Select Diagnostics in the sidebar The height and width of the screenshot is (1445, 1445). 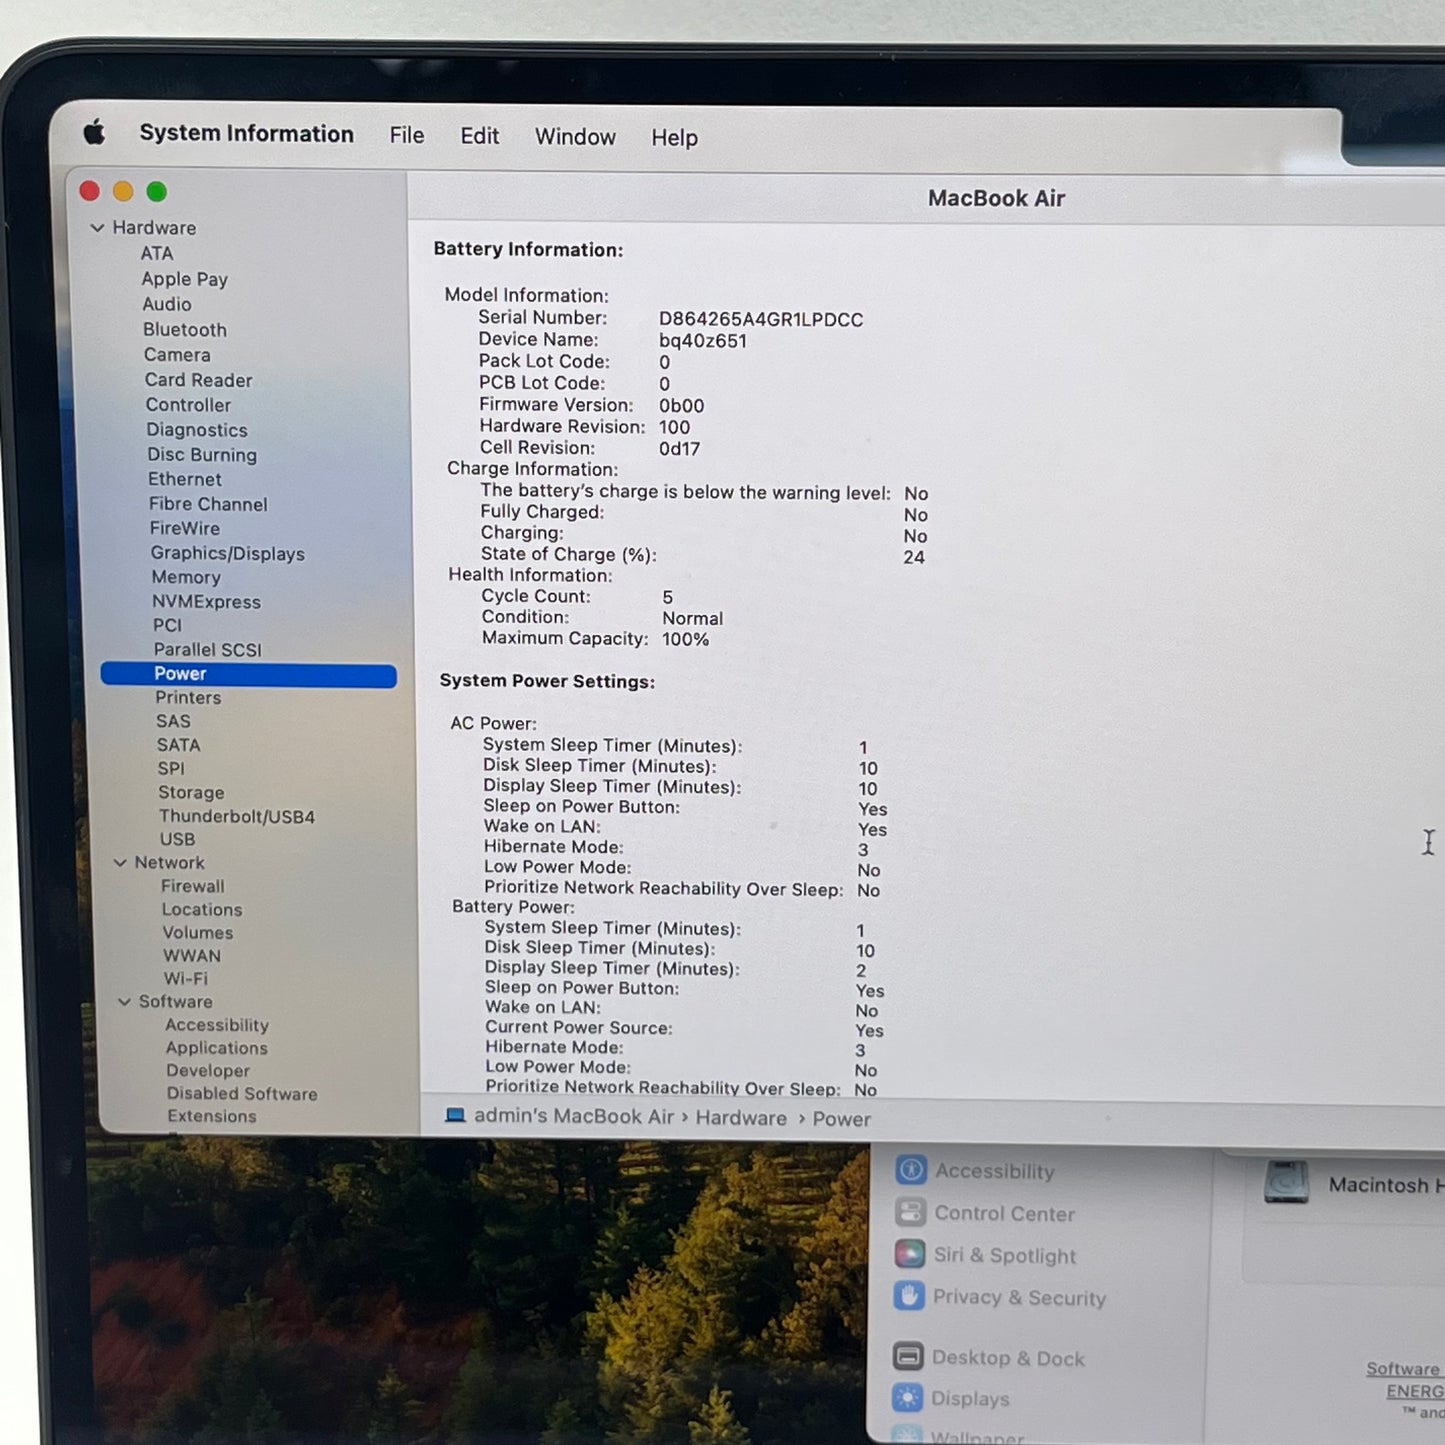pyautogui.click(x=197, y=430)
